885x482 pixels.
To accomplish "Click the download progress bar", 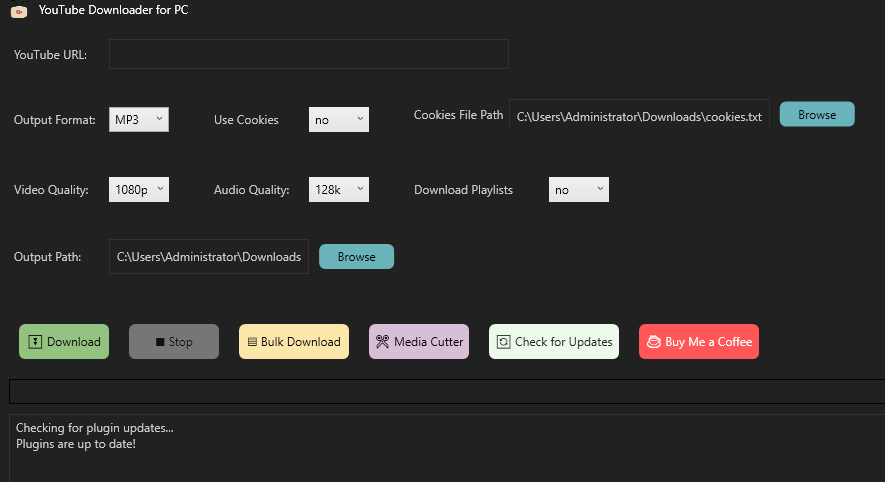I will tap(447, 392).
